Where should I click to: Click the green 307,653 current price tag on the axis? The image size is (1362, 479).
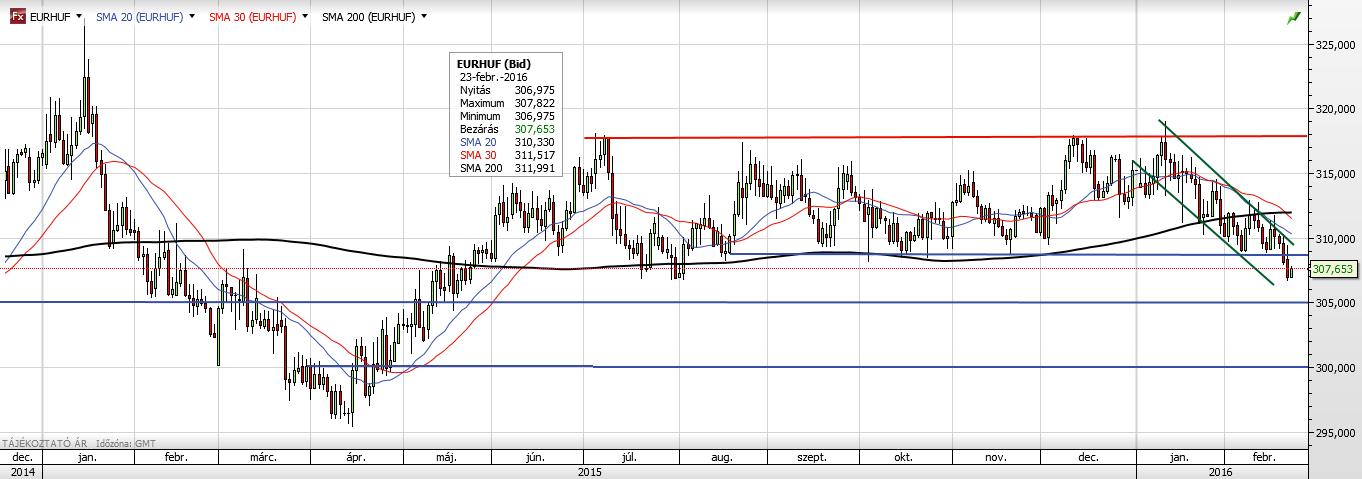click(1332, 269)
